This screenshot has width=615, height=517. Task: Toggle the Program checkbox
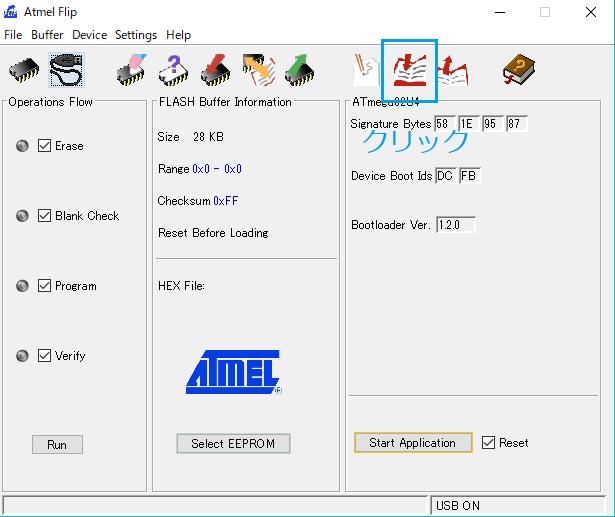point(44,285)
